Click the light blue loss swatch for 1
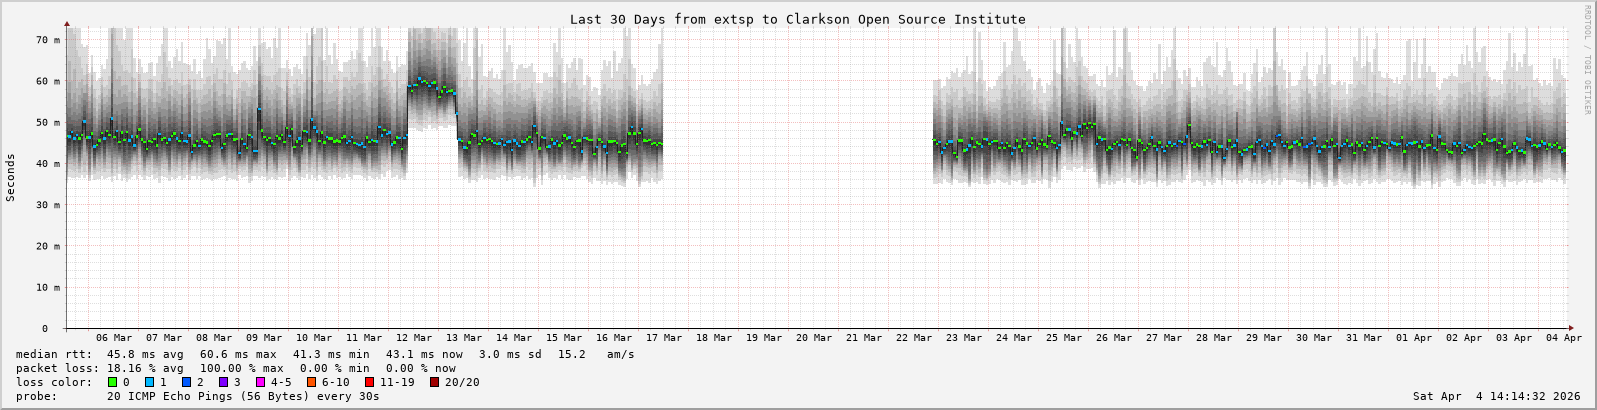This screenshot has width=1597, height=410. (150, 382)
